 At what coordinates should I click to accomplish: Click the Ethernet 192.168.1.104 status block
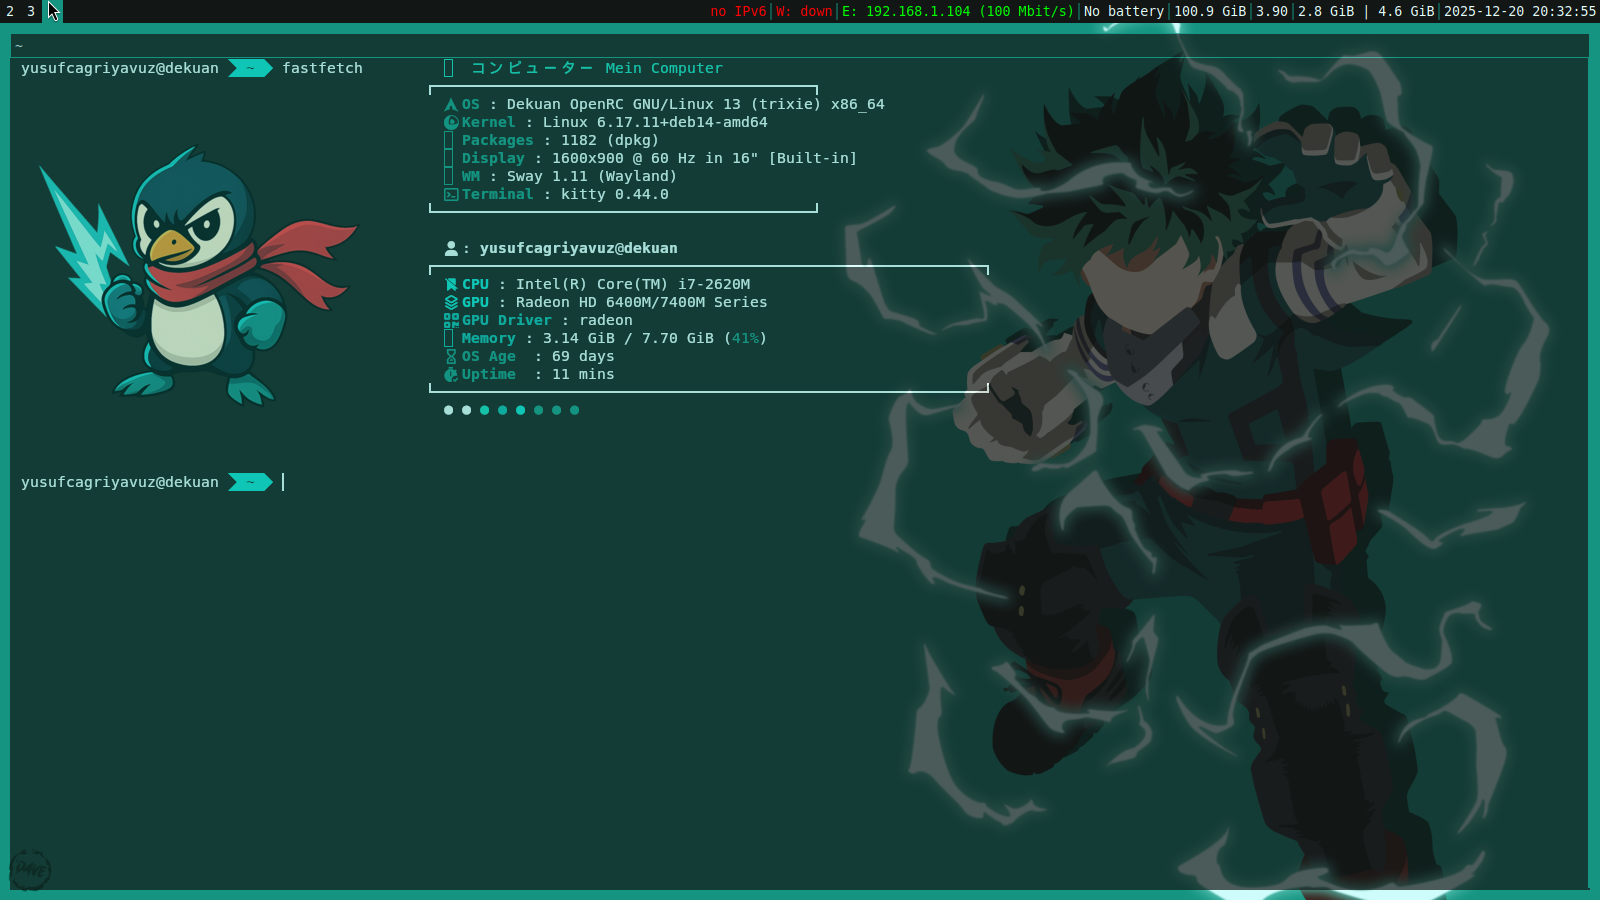[x=957, y=11]
